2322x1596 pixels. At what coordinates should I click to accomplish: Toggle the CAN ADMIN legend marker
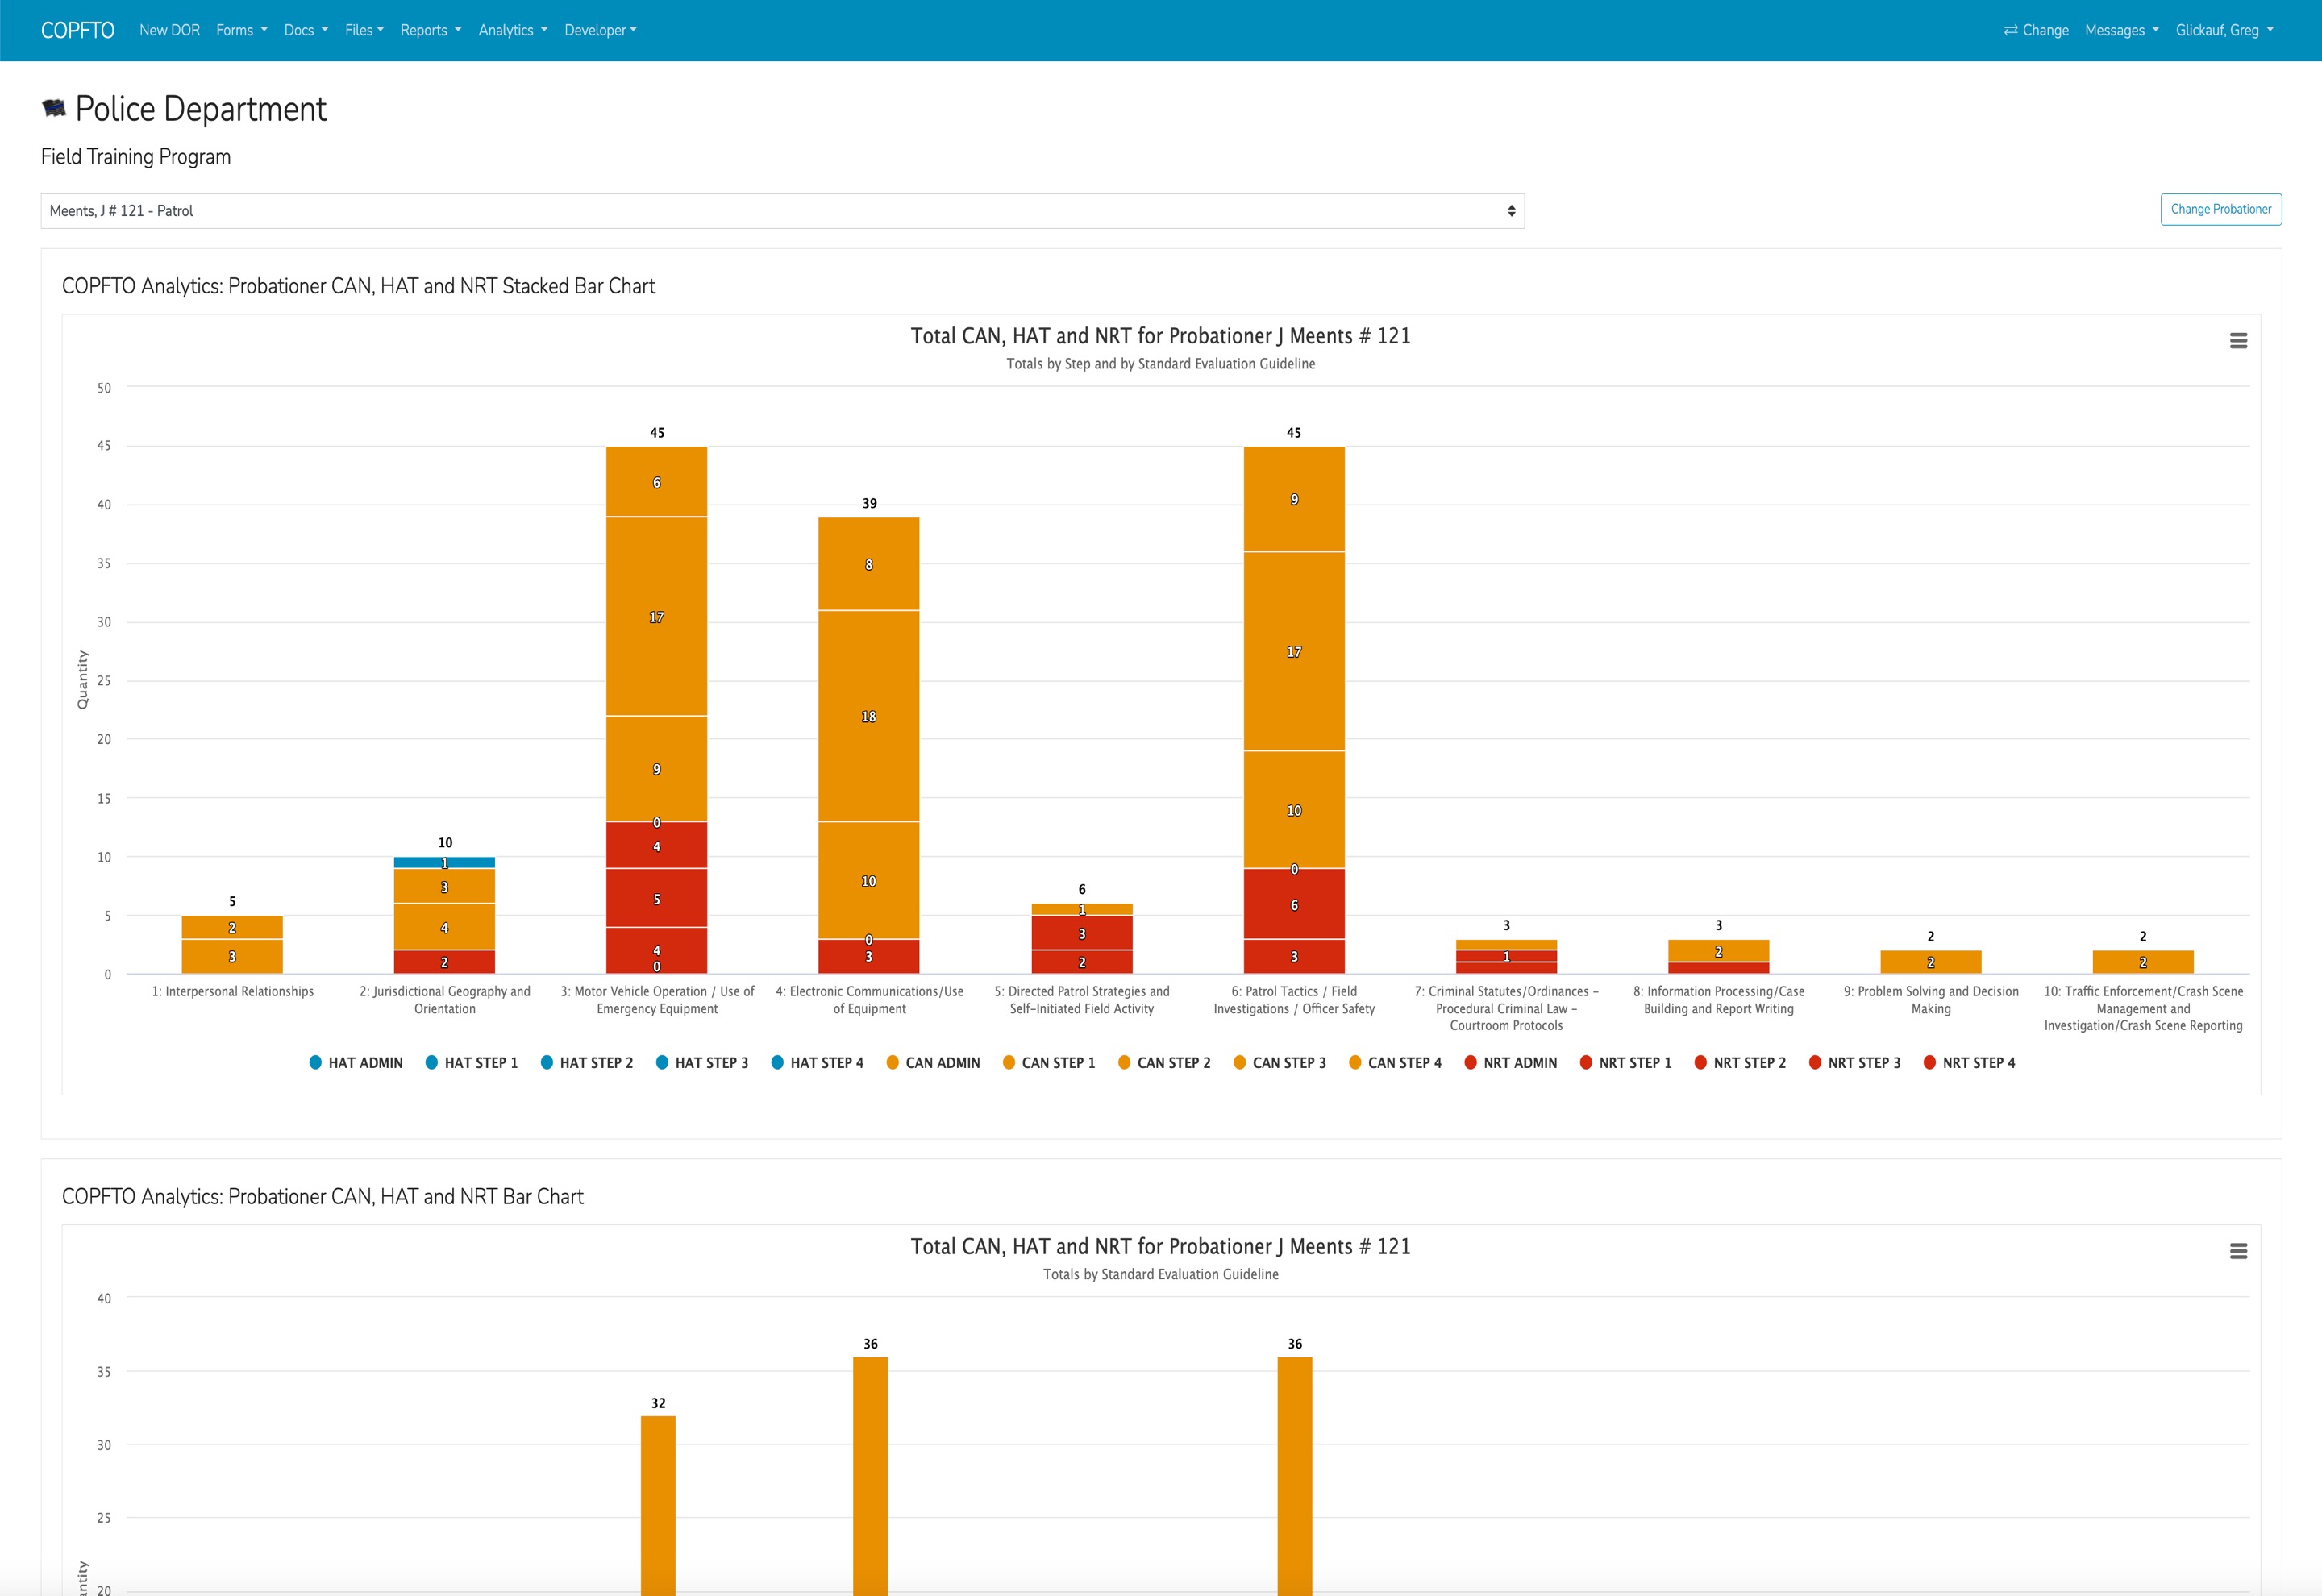tap(893, 1063)
